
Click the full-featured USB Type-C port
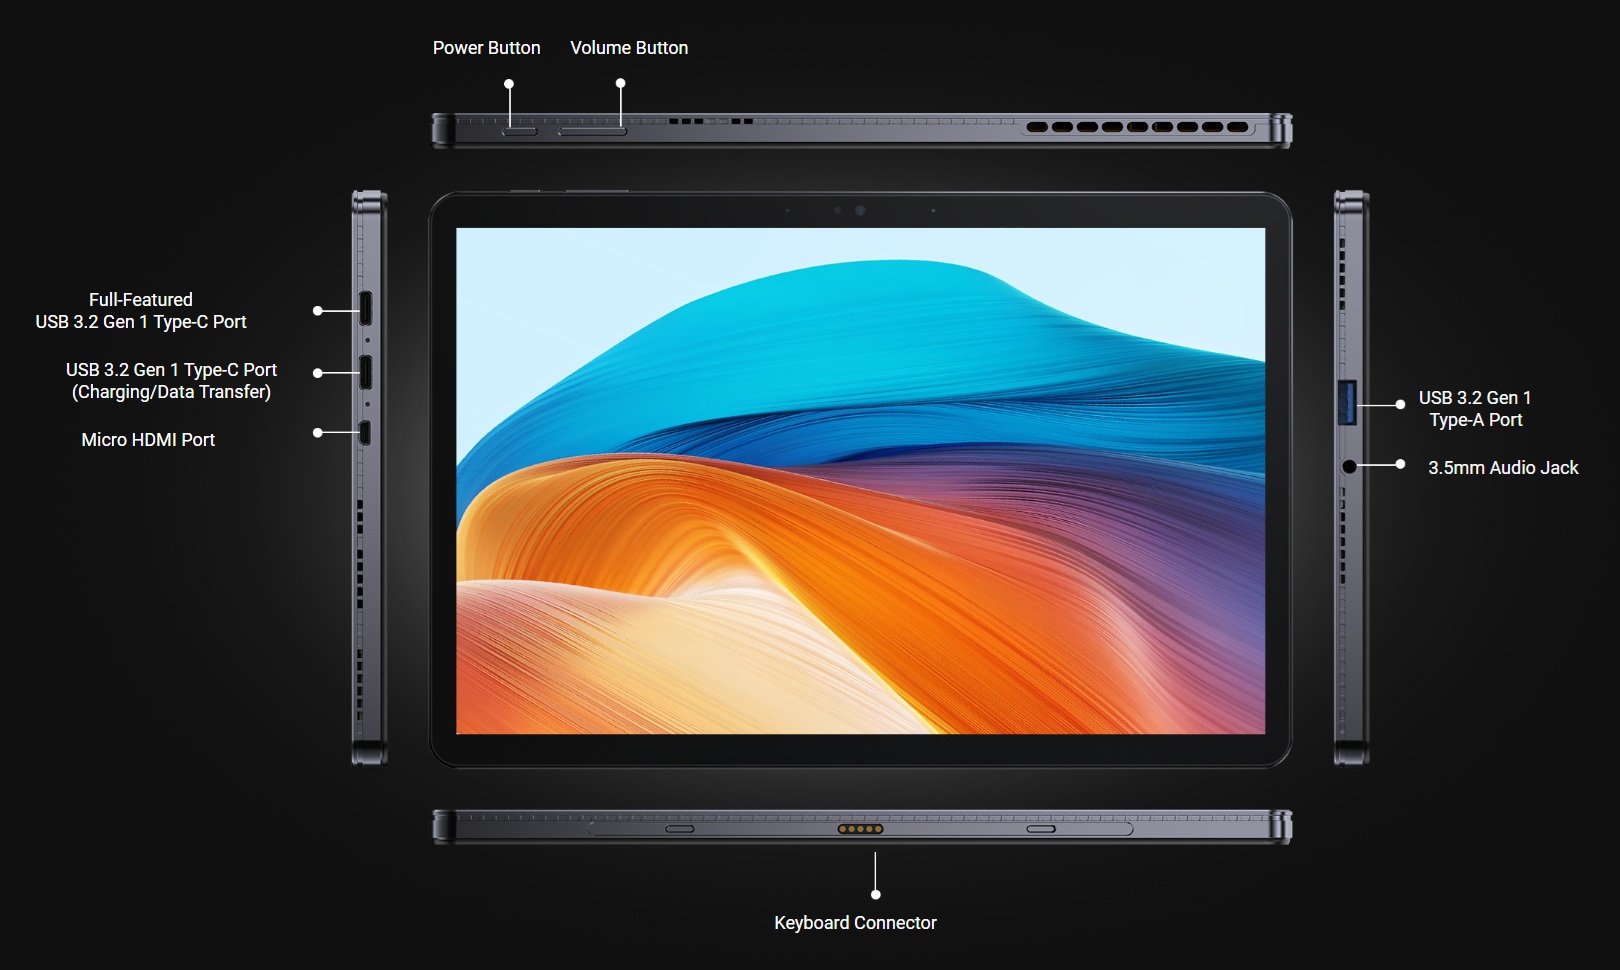click(366, 308)
